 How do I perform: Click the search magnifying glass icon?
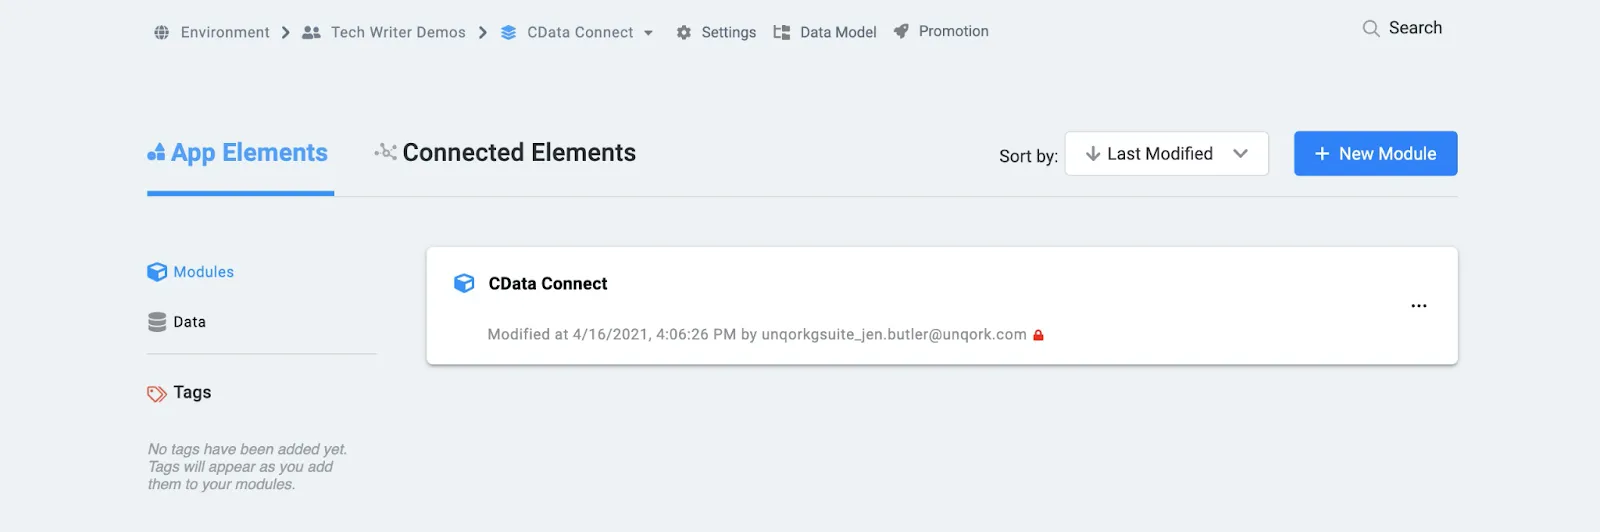pyautogui.click(x=1371, y=28)
